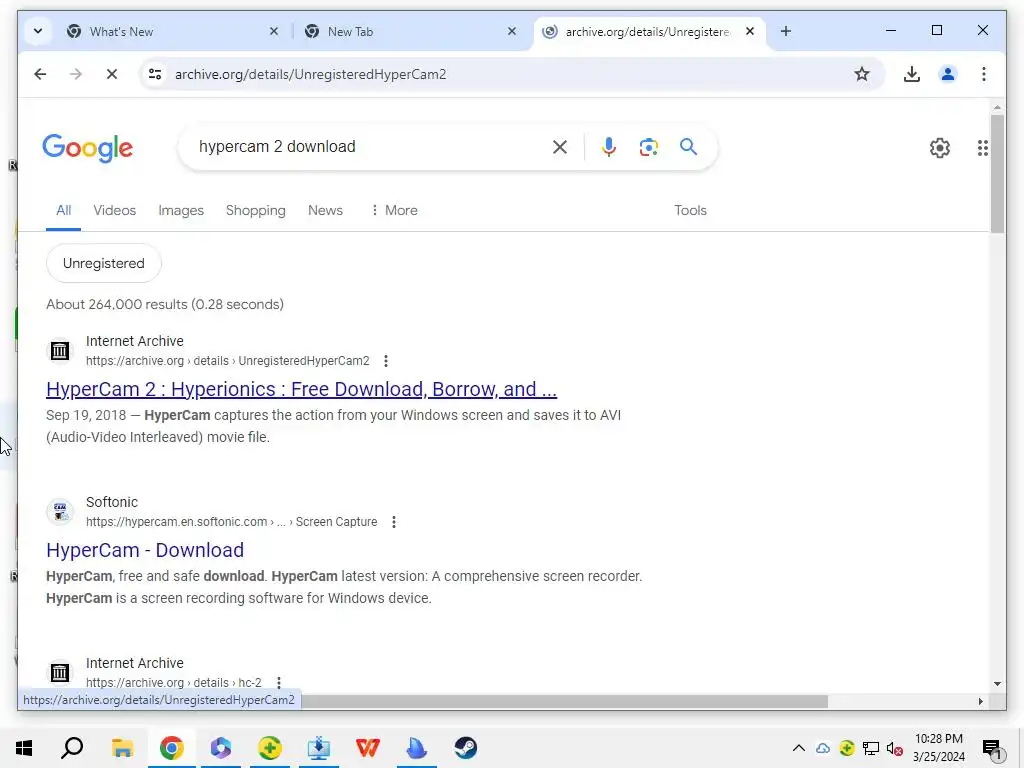Bookmark this page with the star
The width and height of the screenshot is (1024, 768).
click(x=862, y=74)
